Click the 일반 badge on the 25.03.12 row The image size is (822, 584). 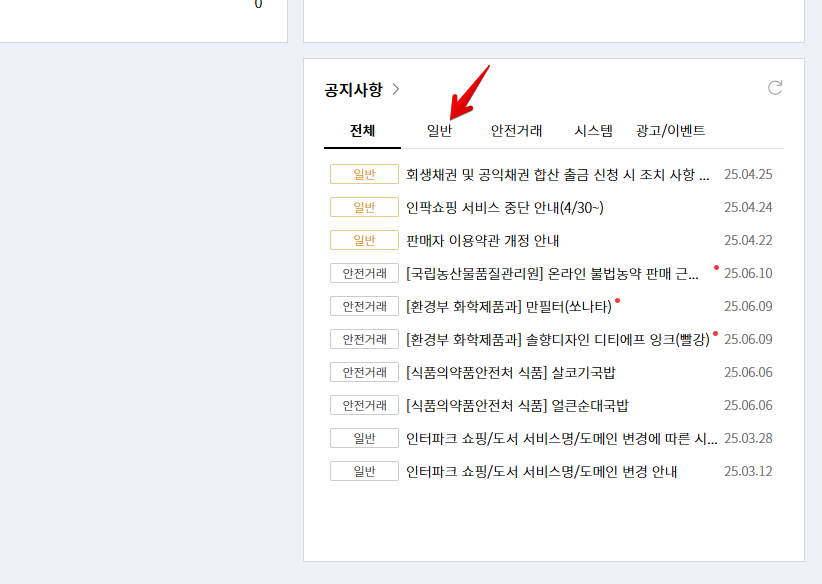tap(364, 472)
